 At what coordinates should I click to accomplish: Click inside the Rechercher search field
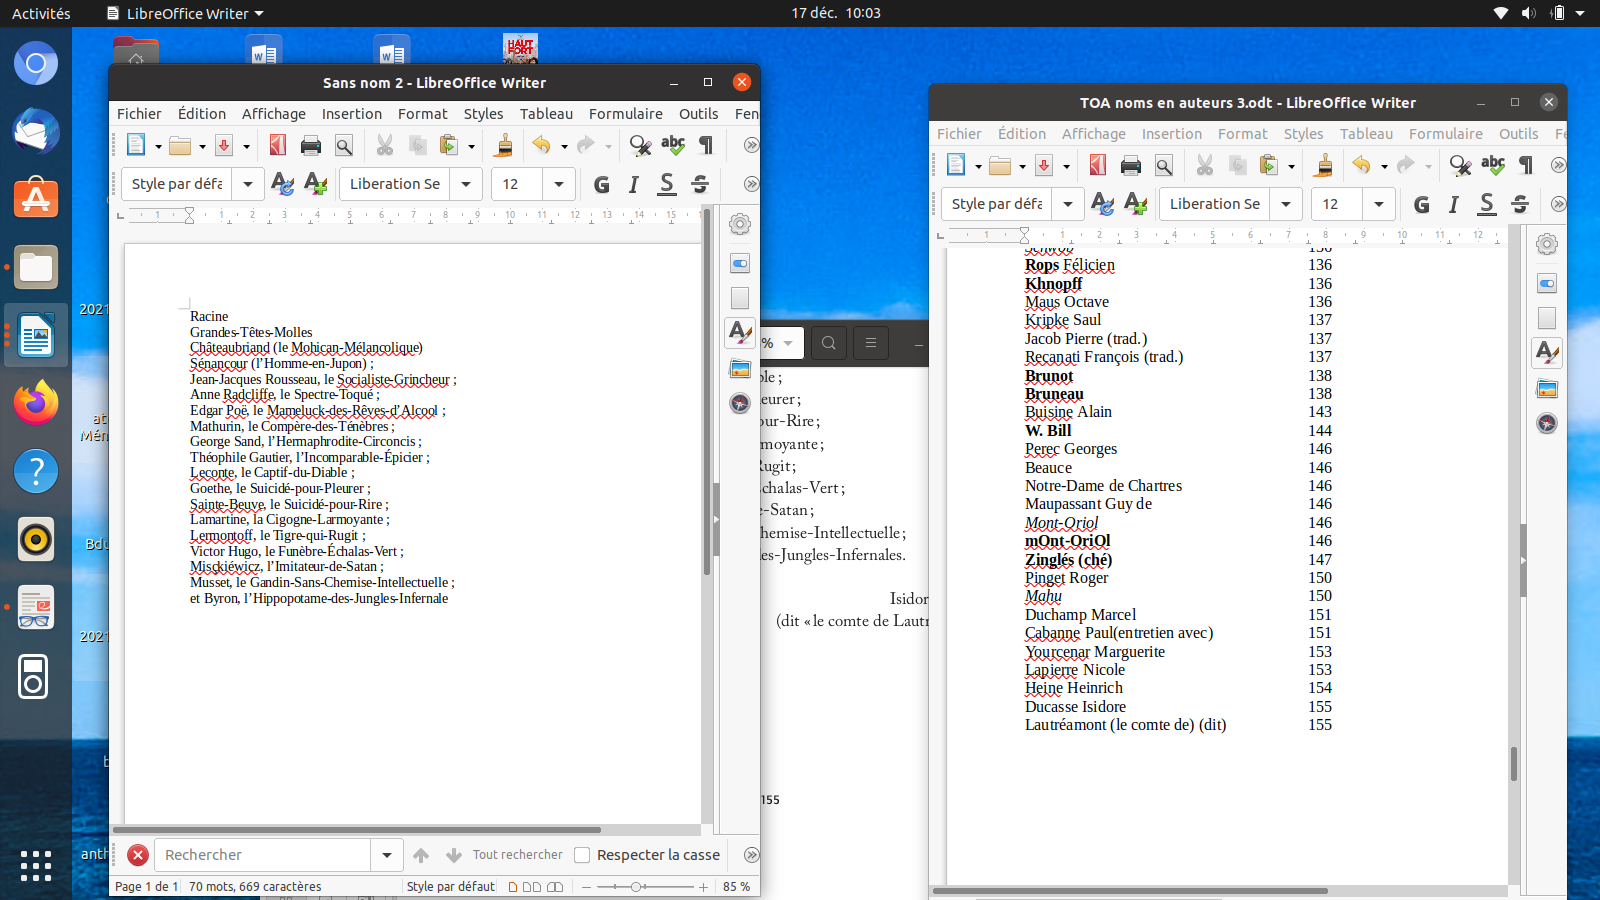263,855
